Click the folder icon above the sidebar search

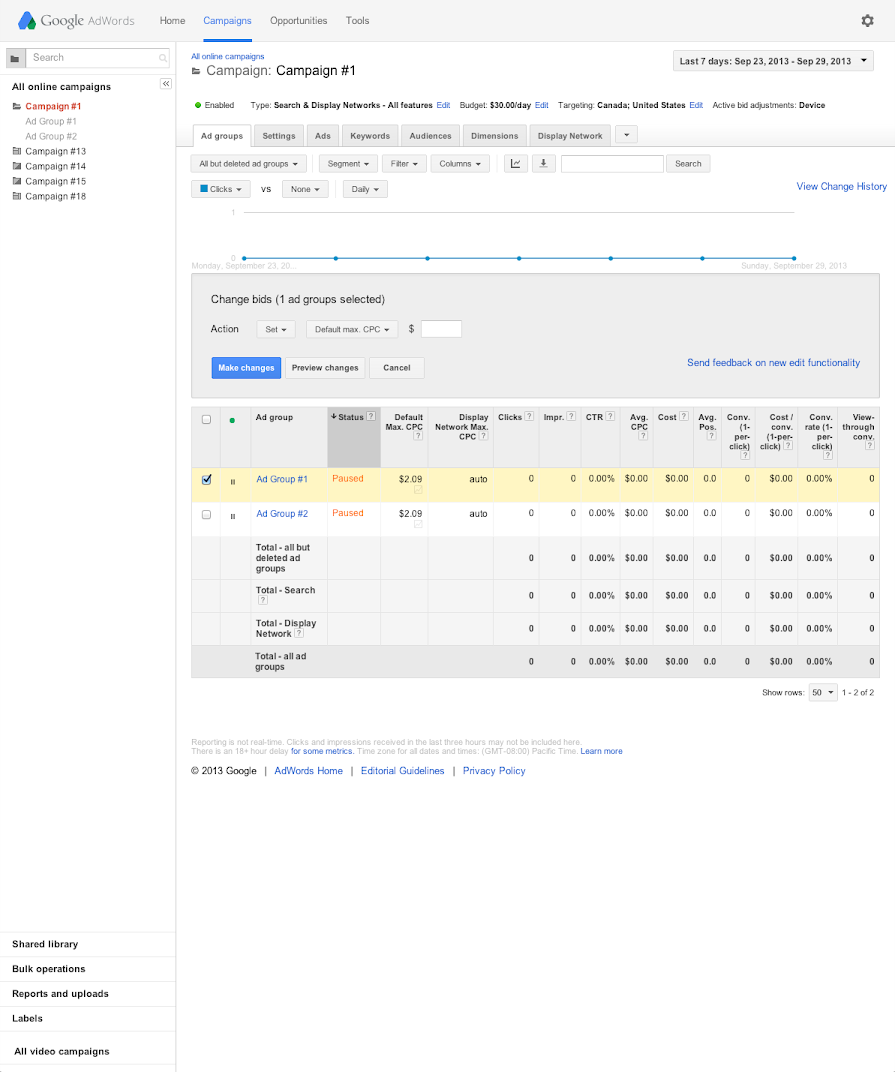click(x=14, y=58)
